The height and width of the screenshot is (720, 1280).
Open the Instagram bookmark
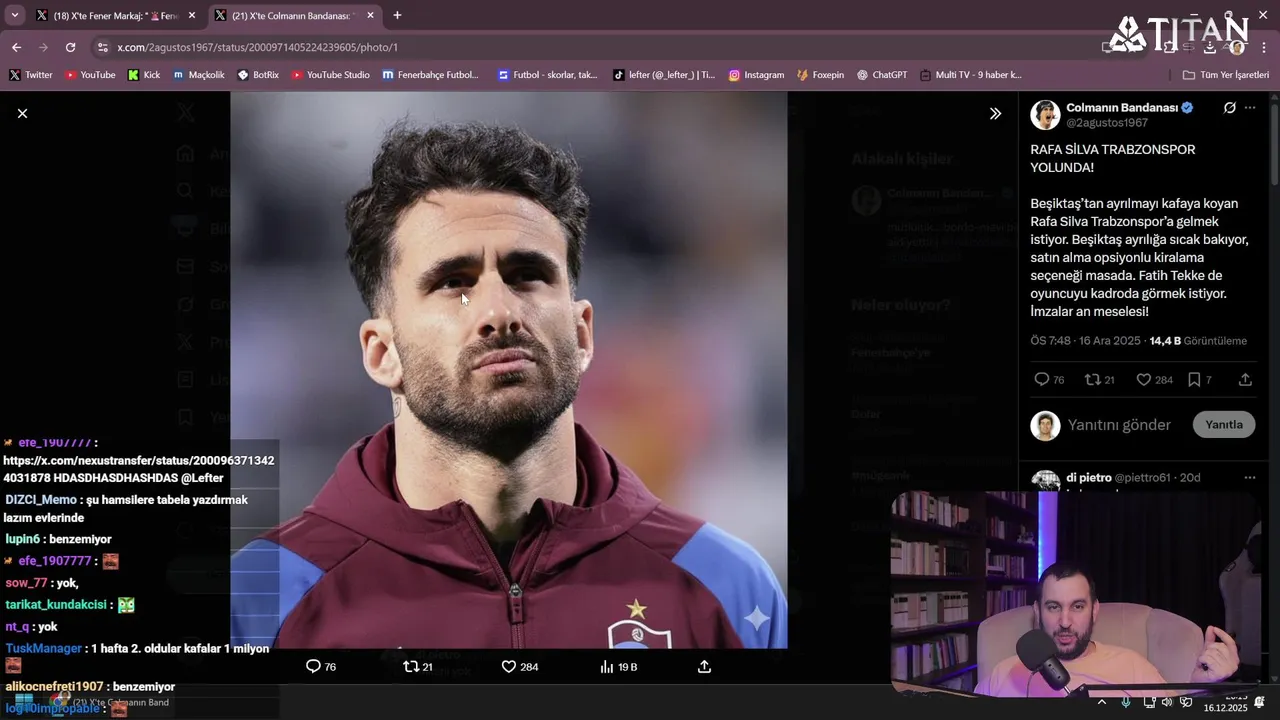click(756, 75)
